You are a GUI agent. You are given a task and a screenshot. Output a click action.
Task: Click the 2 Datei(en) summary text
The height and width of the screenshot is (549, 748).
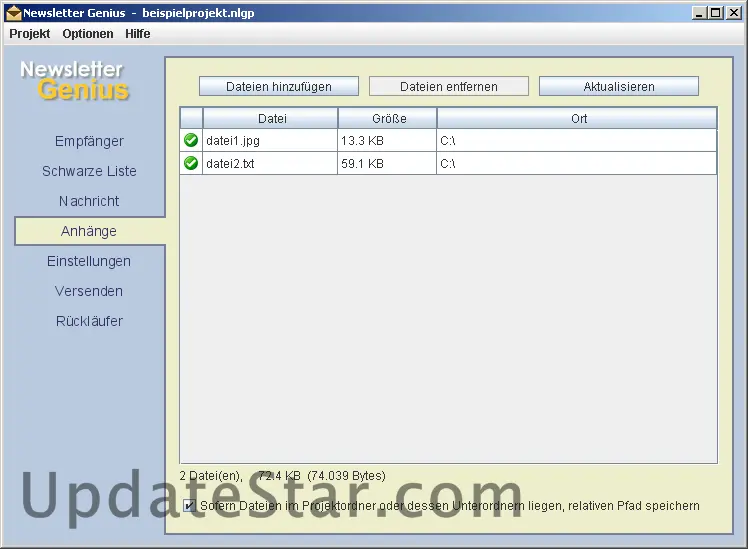coord(211,476)
